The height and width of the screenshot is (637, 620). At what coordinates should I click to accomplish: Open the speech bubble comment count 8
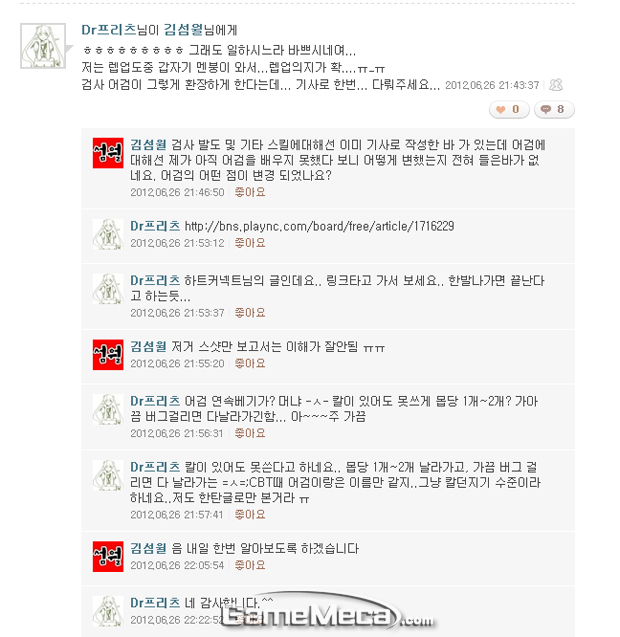pyautogui.click(x=554, y=109)
